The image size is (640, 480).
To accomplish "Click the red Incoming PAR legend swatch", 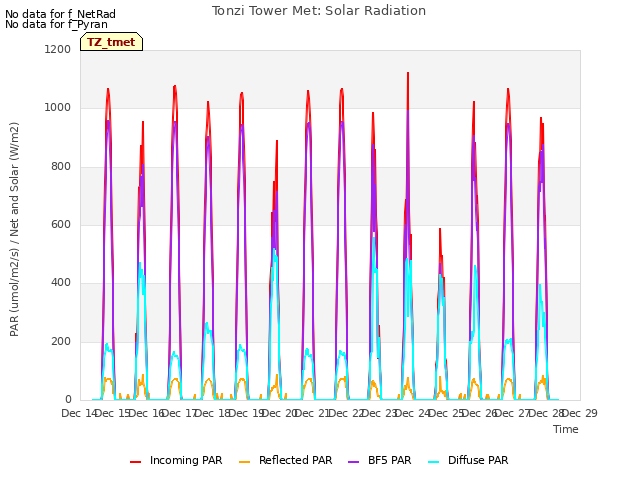I will (136, 462).
